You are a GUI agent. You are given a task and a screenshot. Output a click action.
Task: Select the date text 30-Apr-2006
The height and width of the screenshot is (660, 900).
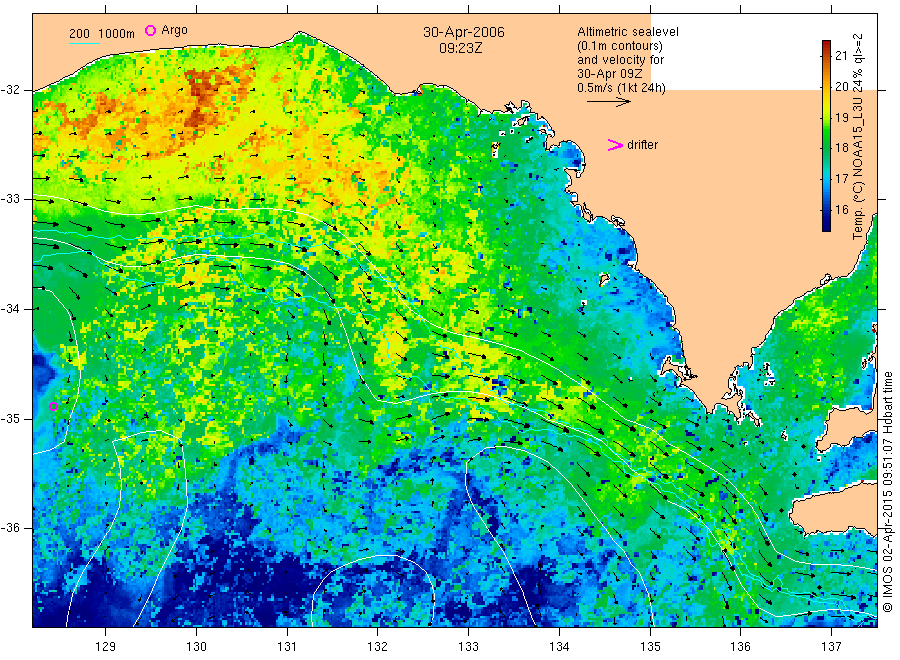[464, 32]
